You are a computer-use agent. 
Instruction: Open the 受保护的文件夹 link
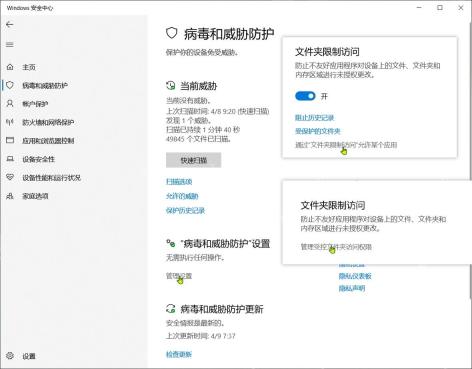318,131
